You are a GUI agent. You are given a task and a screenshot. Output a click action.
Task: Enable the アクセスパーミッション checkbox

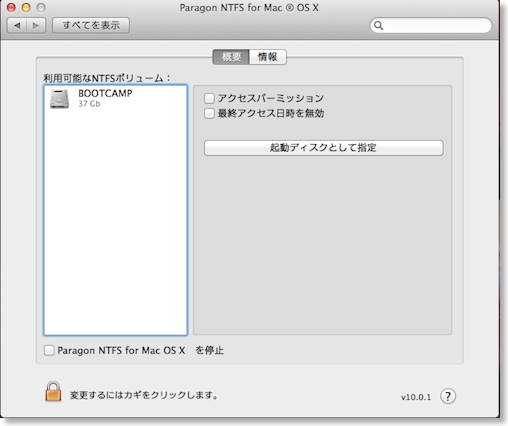[x=209, y=98]
